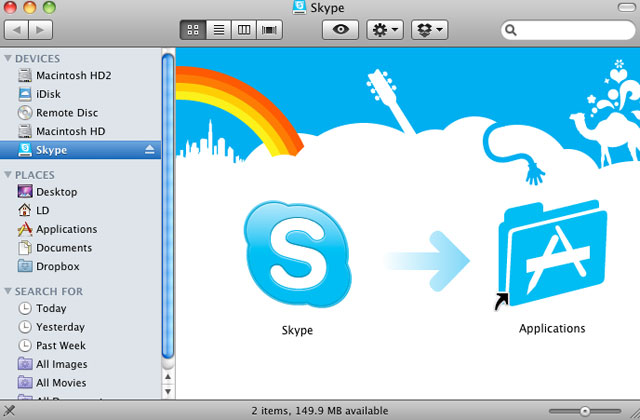Viewport: 640px width, 420px height.
Task: Open the Documents sidebar icon
Action: pyautogui.click(x=25, y=248)
